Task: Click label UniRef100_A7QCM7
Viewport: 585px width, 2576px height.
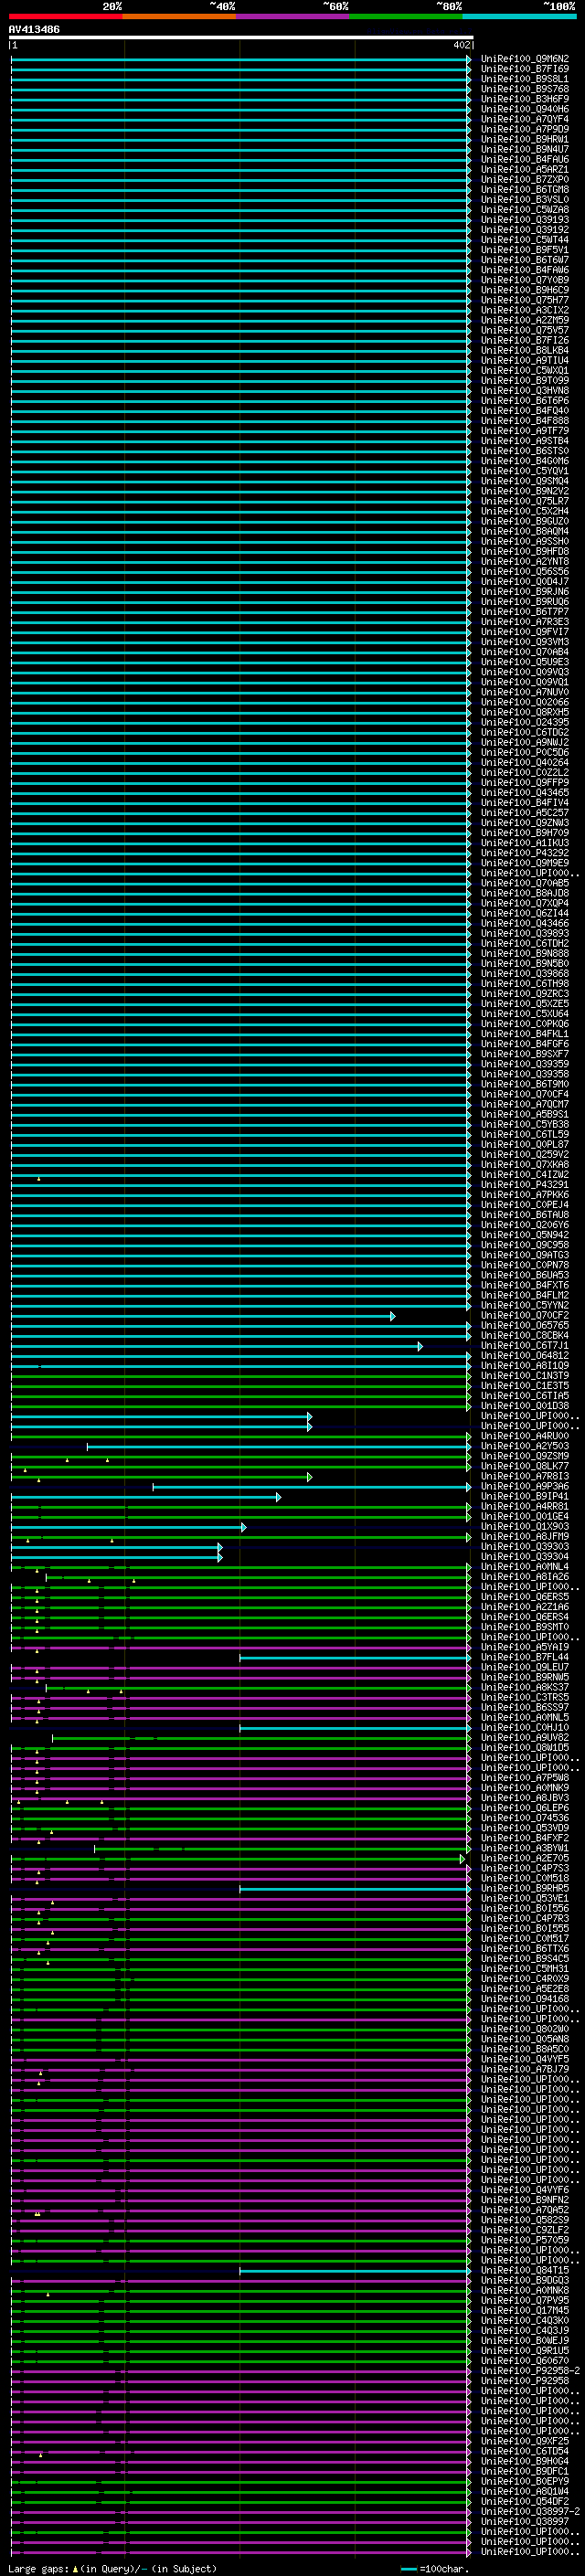Action: pyautogui.click(x=525, y=1105)
